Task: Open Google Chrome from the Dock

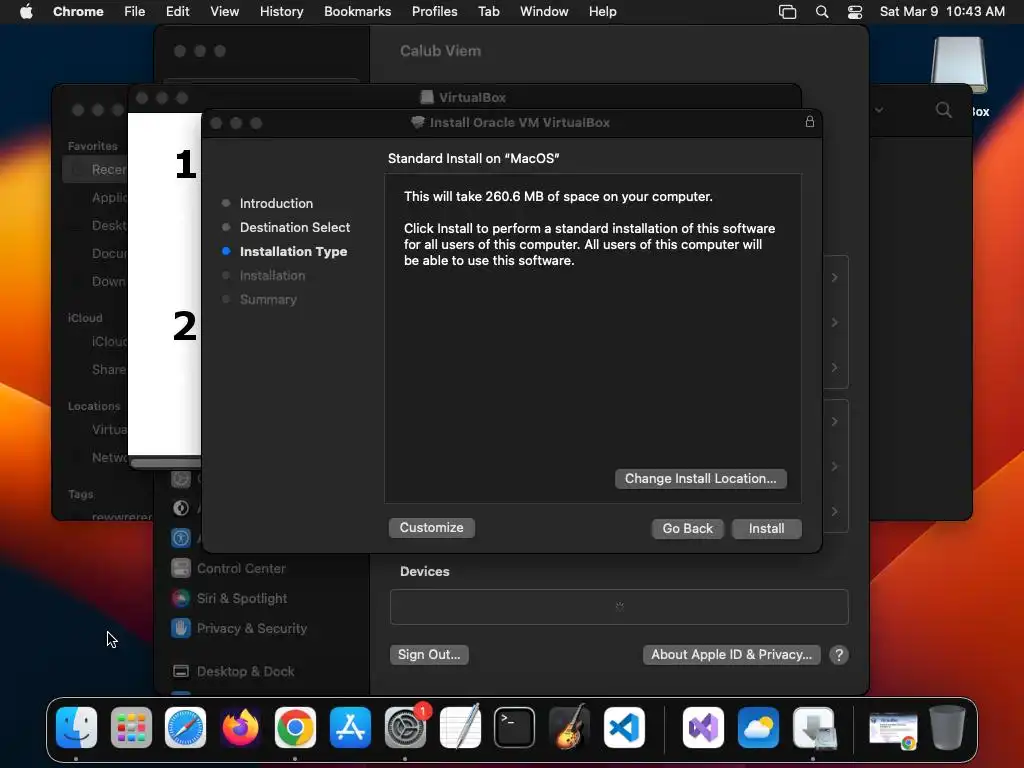Action: click(x=295, y=728)
